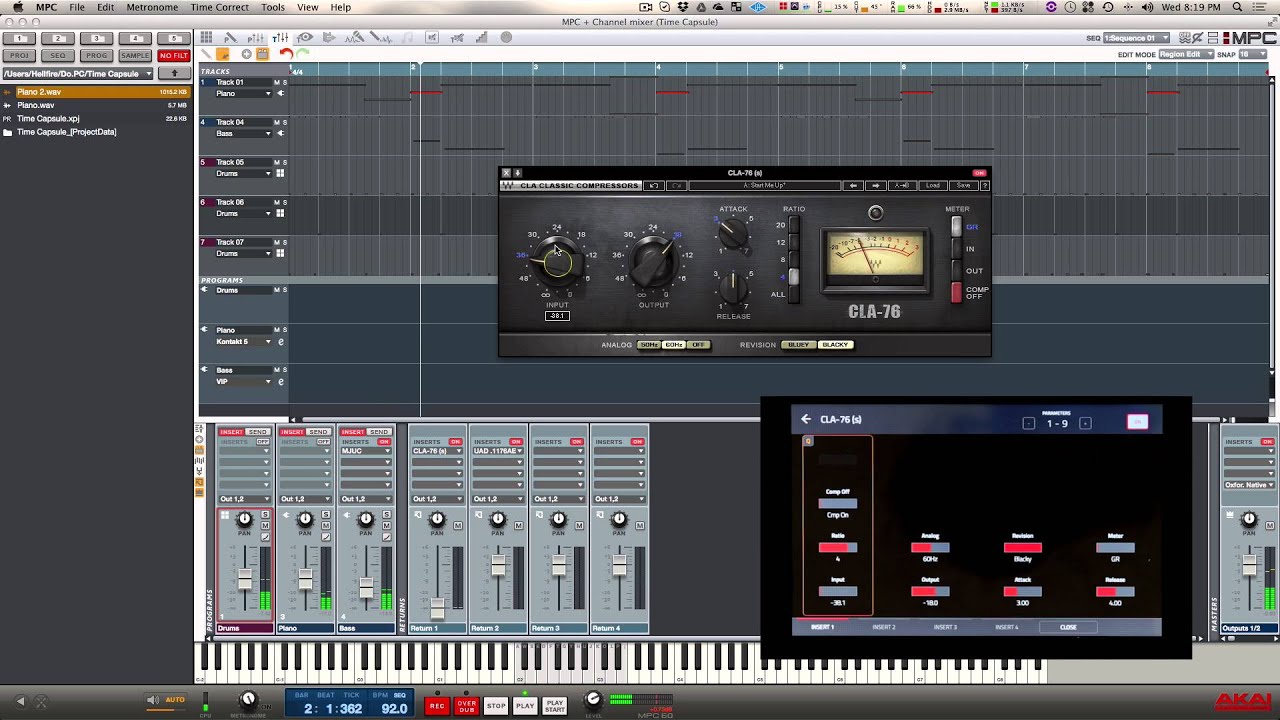Click the CLA-76 input knob
This screenshot has width=1280, height=720.
click(557, 261)
